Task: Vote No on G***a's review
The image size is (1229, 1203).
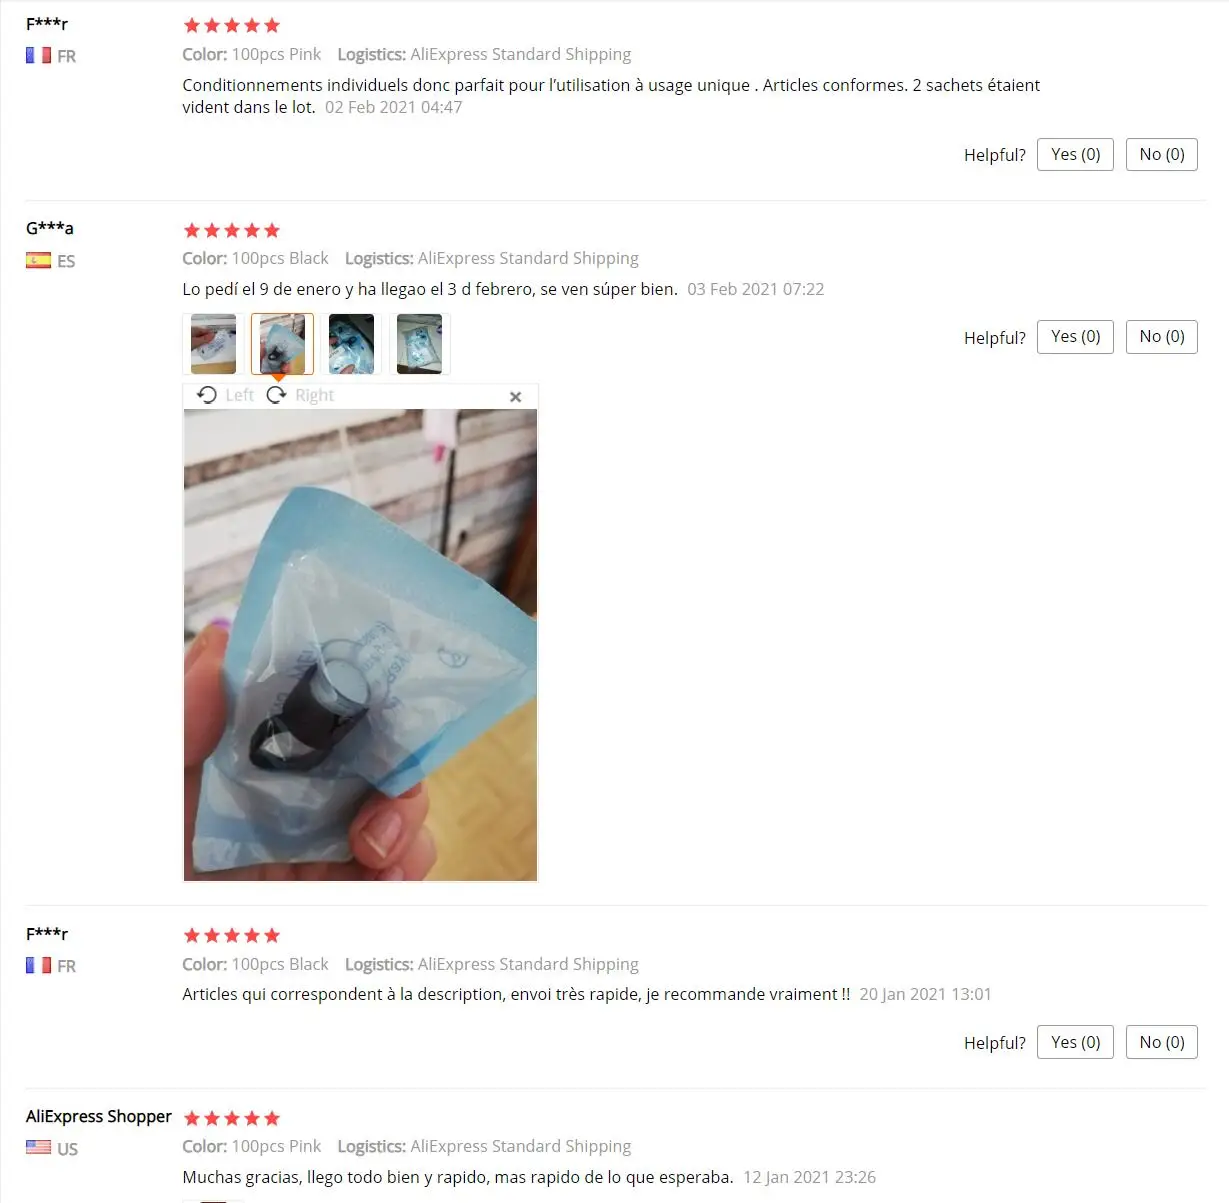Action: click(x=1162, y=337)
